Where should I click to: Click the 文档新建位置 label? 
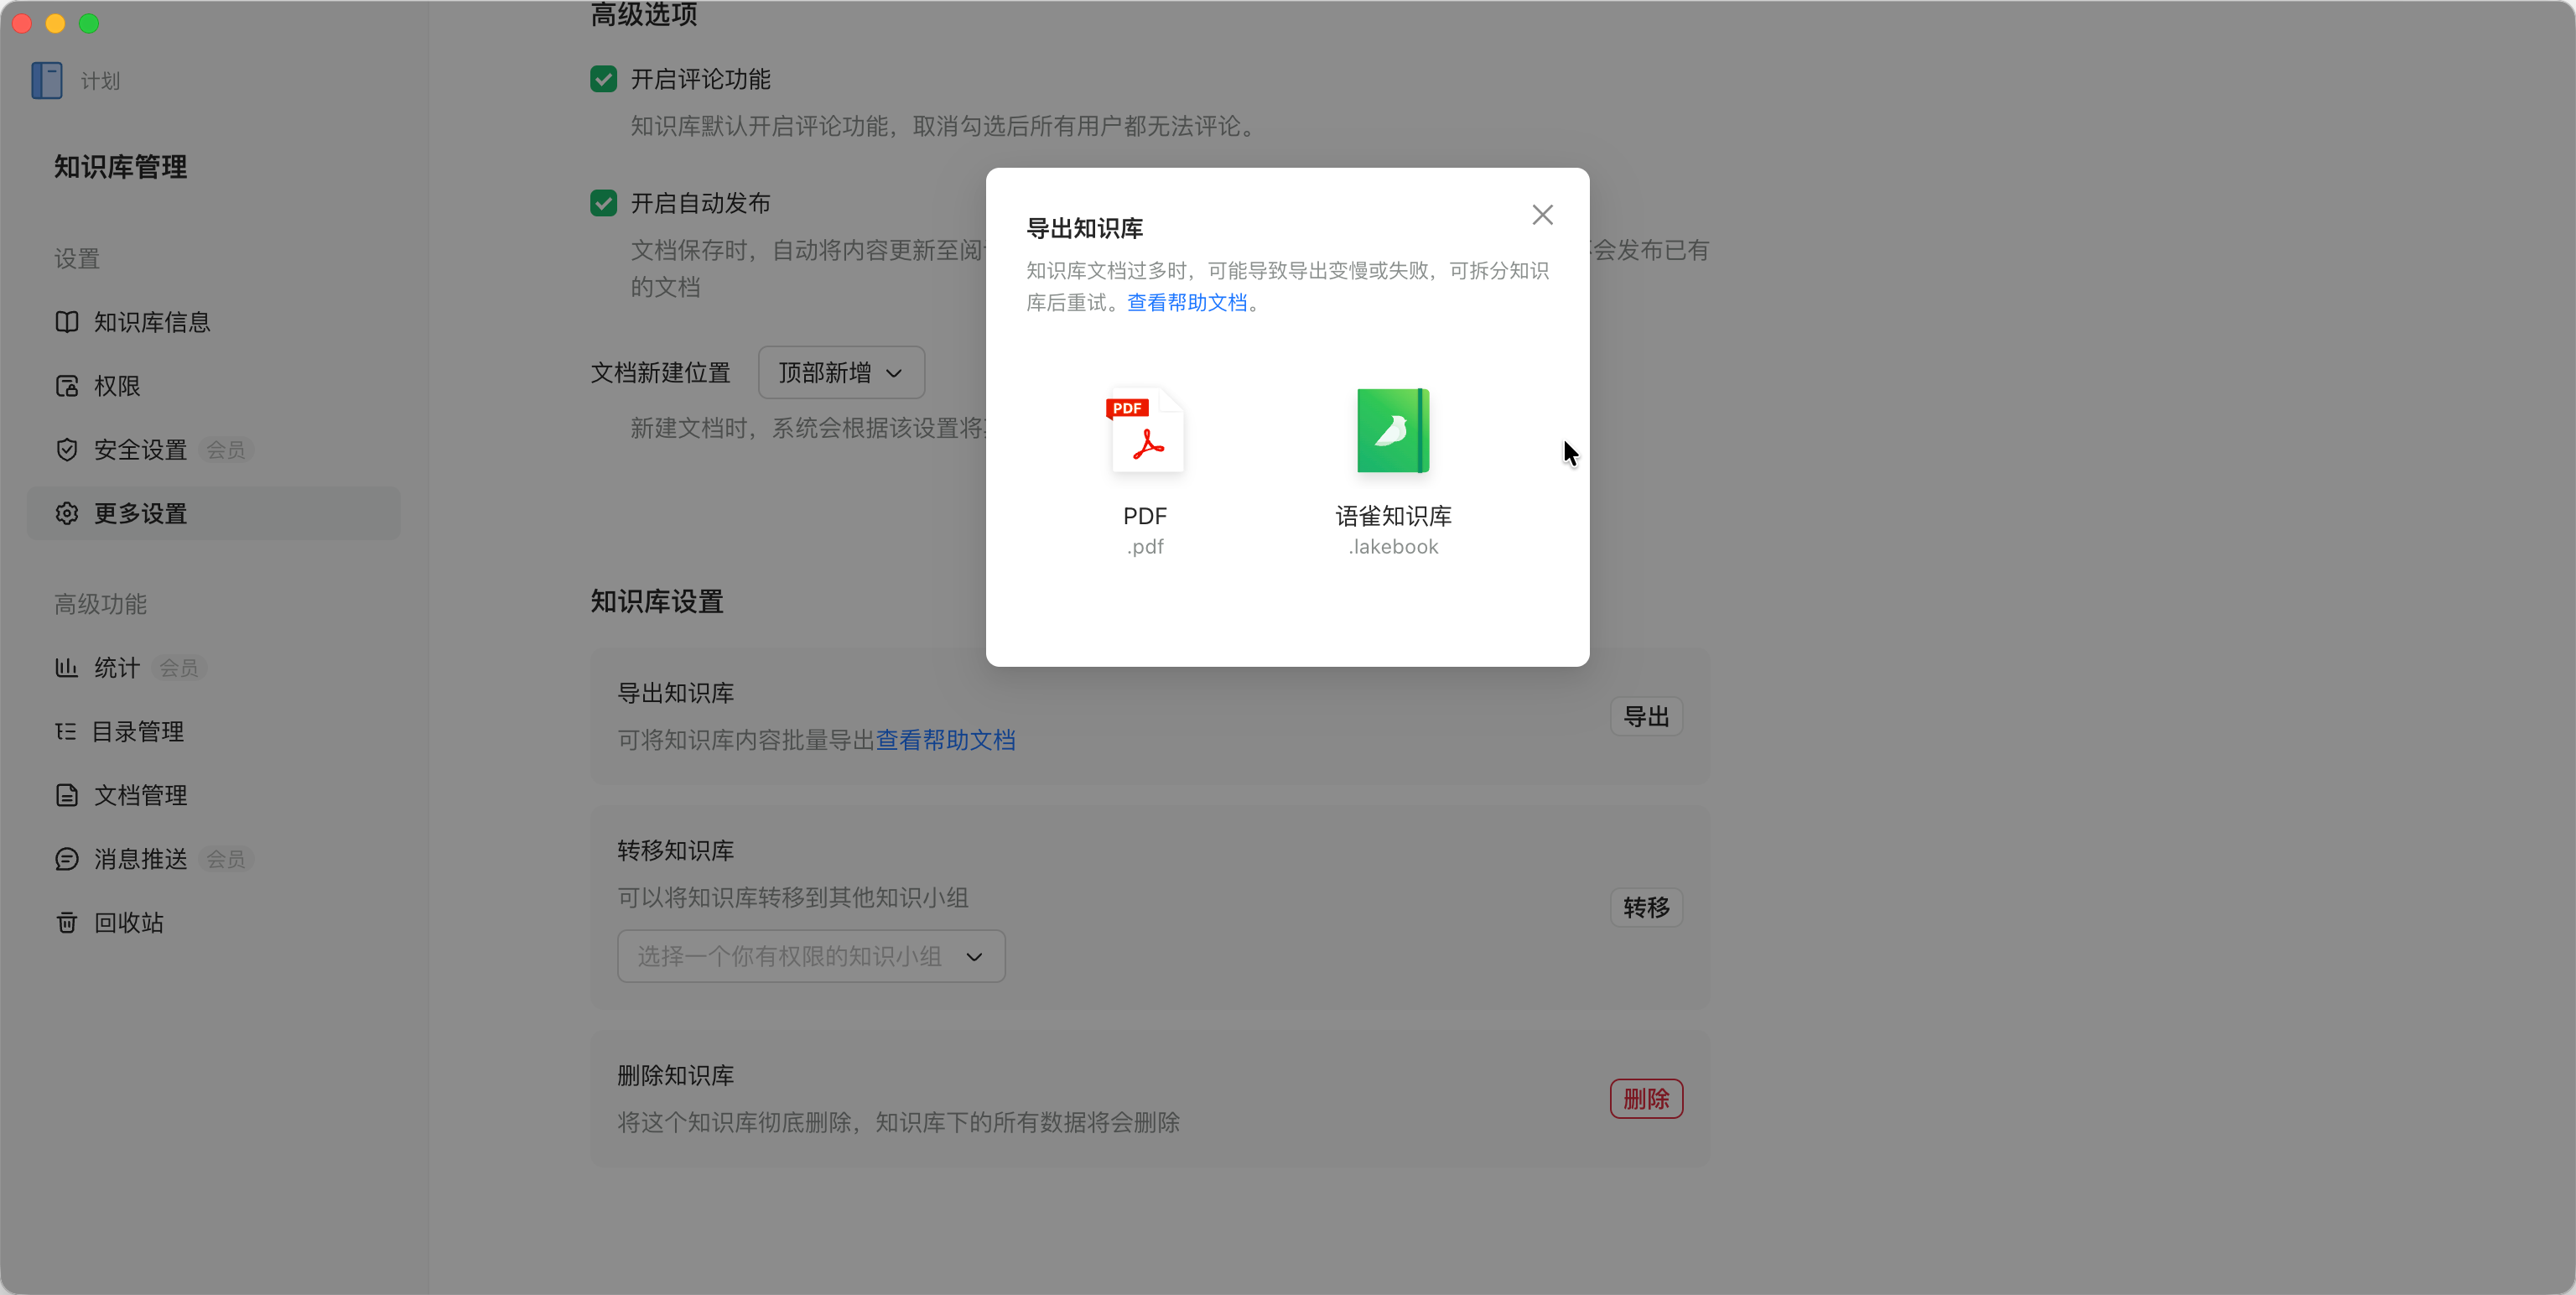click(660, 373)
